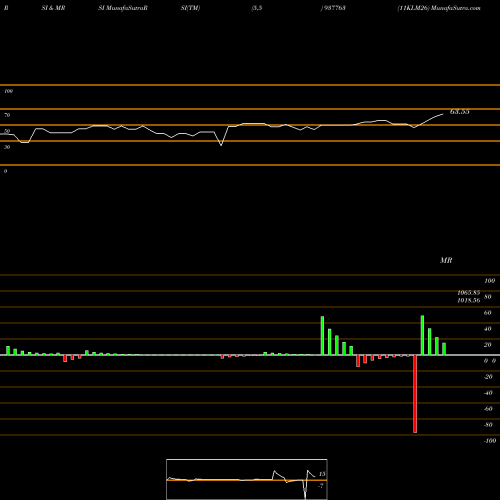
Task: Click the (11KLM26) MunafaSutra.com header text
Action: click(439, 8)
